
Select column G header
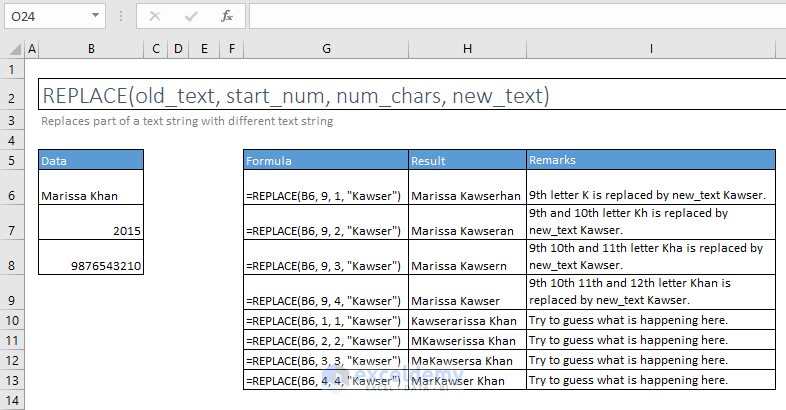click(x=326, y=48)
